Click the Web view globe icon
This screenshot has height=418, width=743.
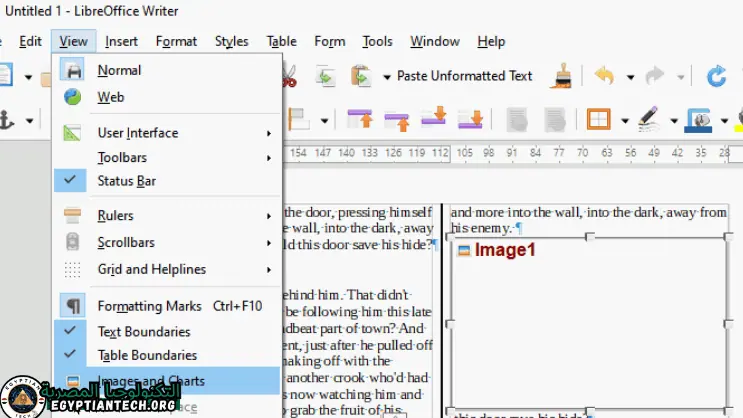point(72,97)
